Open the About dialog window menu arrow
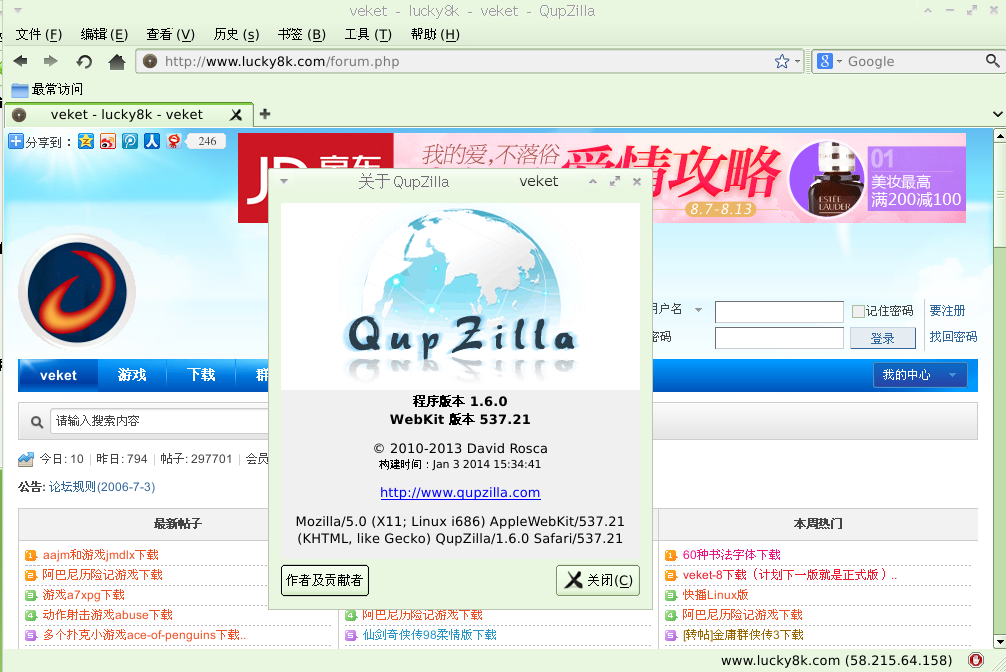 click(284, 182)
